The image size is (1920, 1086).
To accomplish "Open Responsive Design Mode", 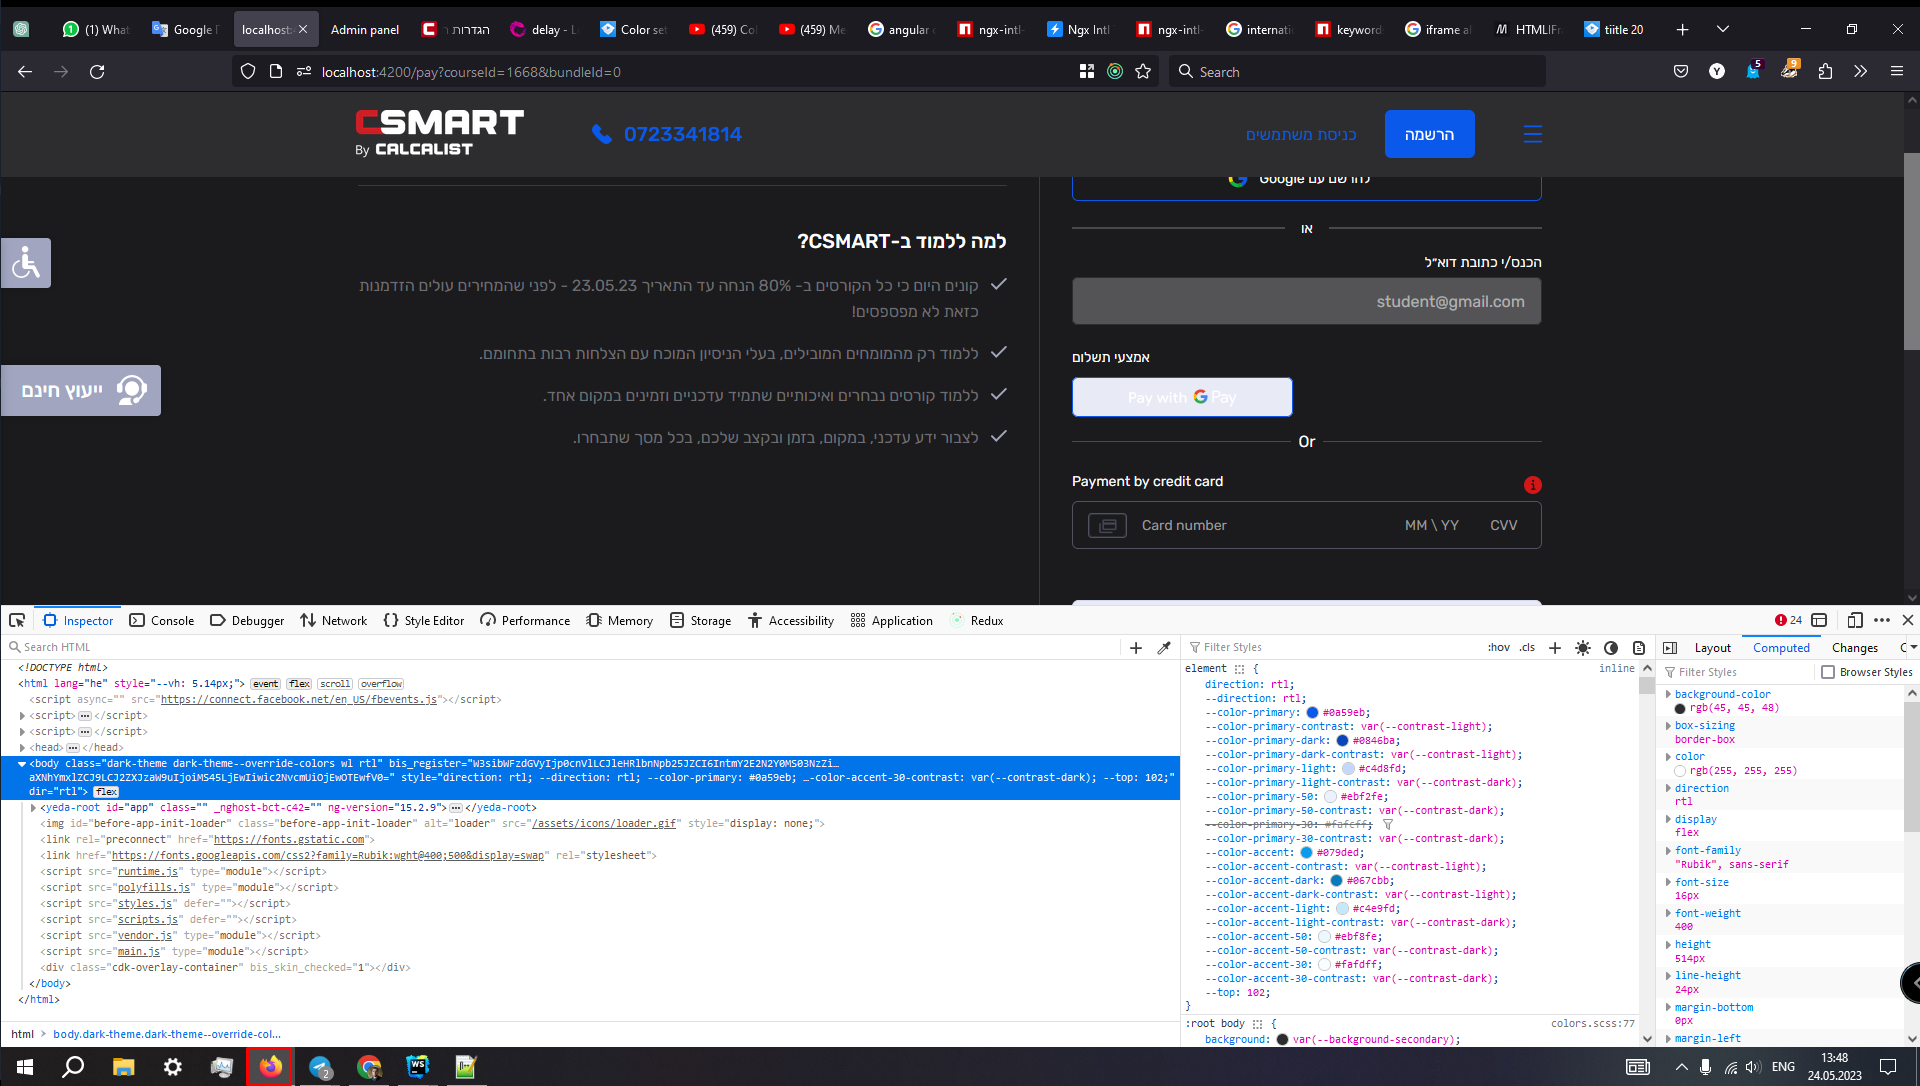I will tap(1855, 620).
